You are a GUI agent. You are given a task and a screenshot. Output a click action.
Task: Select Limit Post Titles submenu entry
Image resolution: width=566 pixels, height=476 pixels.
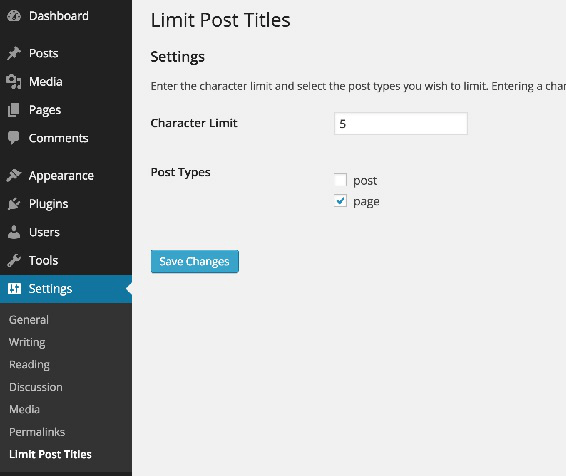50,454
